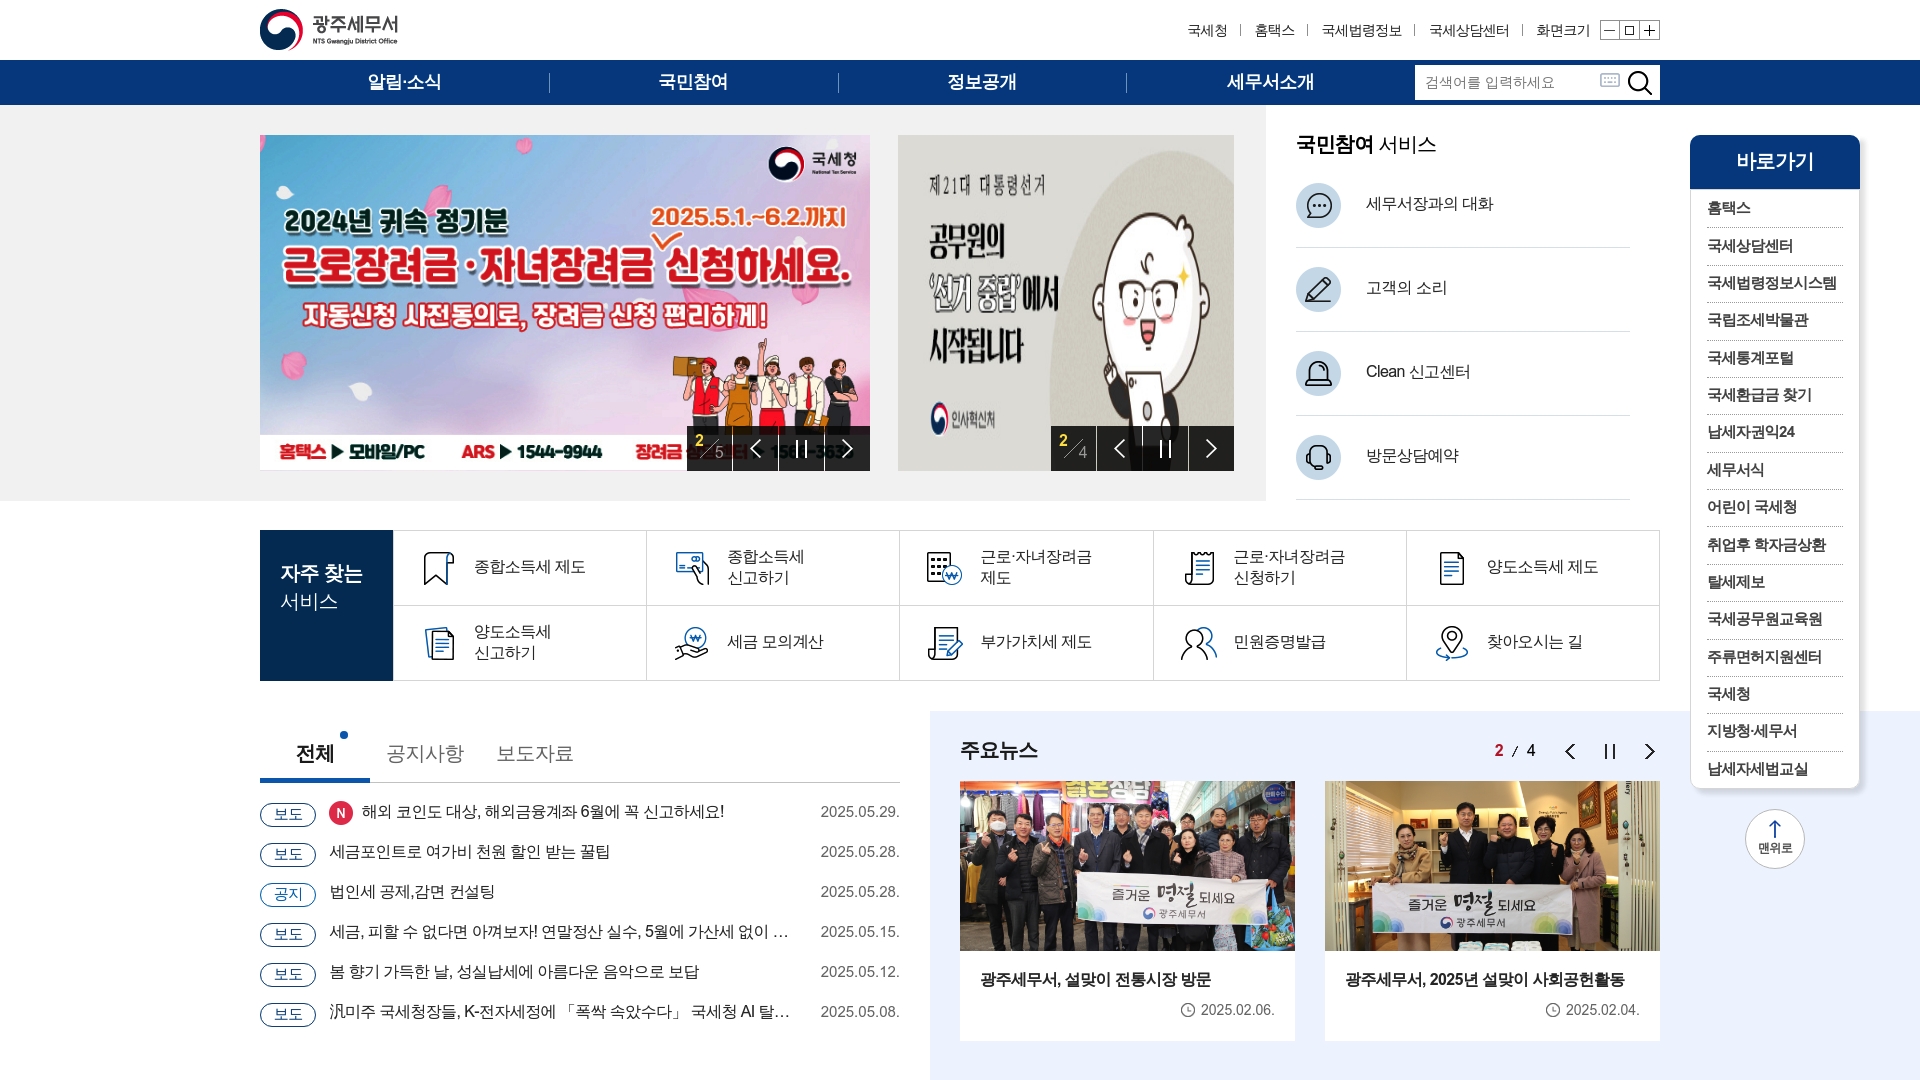Open 국립조세박물관 in the 바로가기 panel
The height and width of the screenshot is (1080, 1920).
1757,320
